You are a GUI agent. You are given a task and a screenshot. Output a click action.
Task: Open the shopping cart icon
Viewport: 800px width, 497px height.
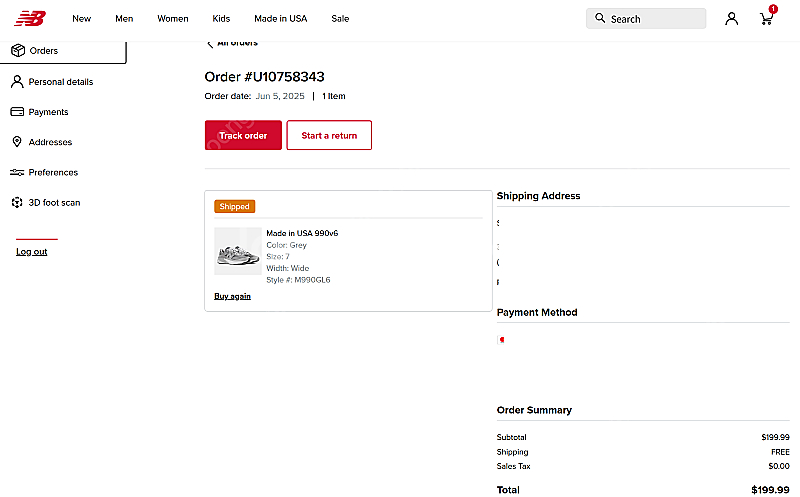tap(766, 19)
